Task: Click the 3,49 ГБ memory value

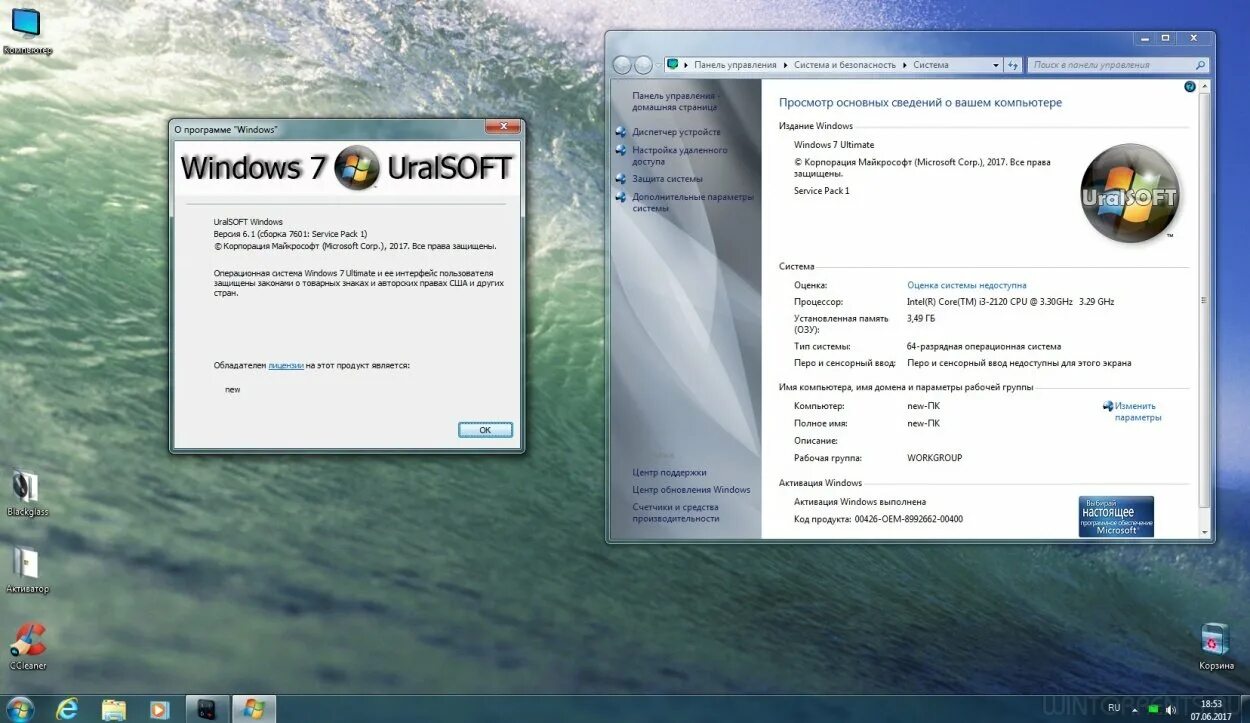Action: click(921, 319)
